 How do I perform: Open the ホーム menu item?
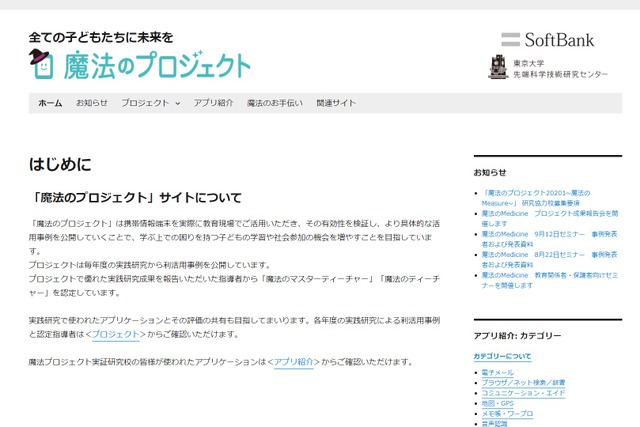pyautogui.click(x=50, y=103)
